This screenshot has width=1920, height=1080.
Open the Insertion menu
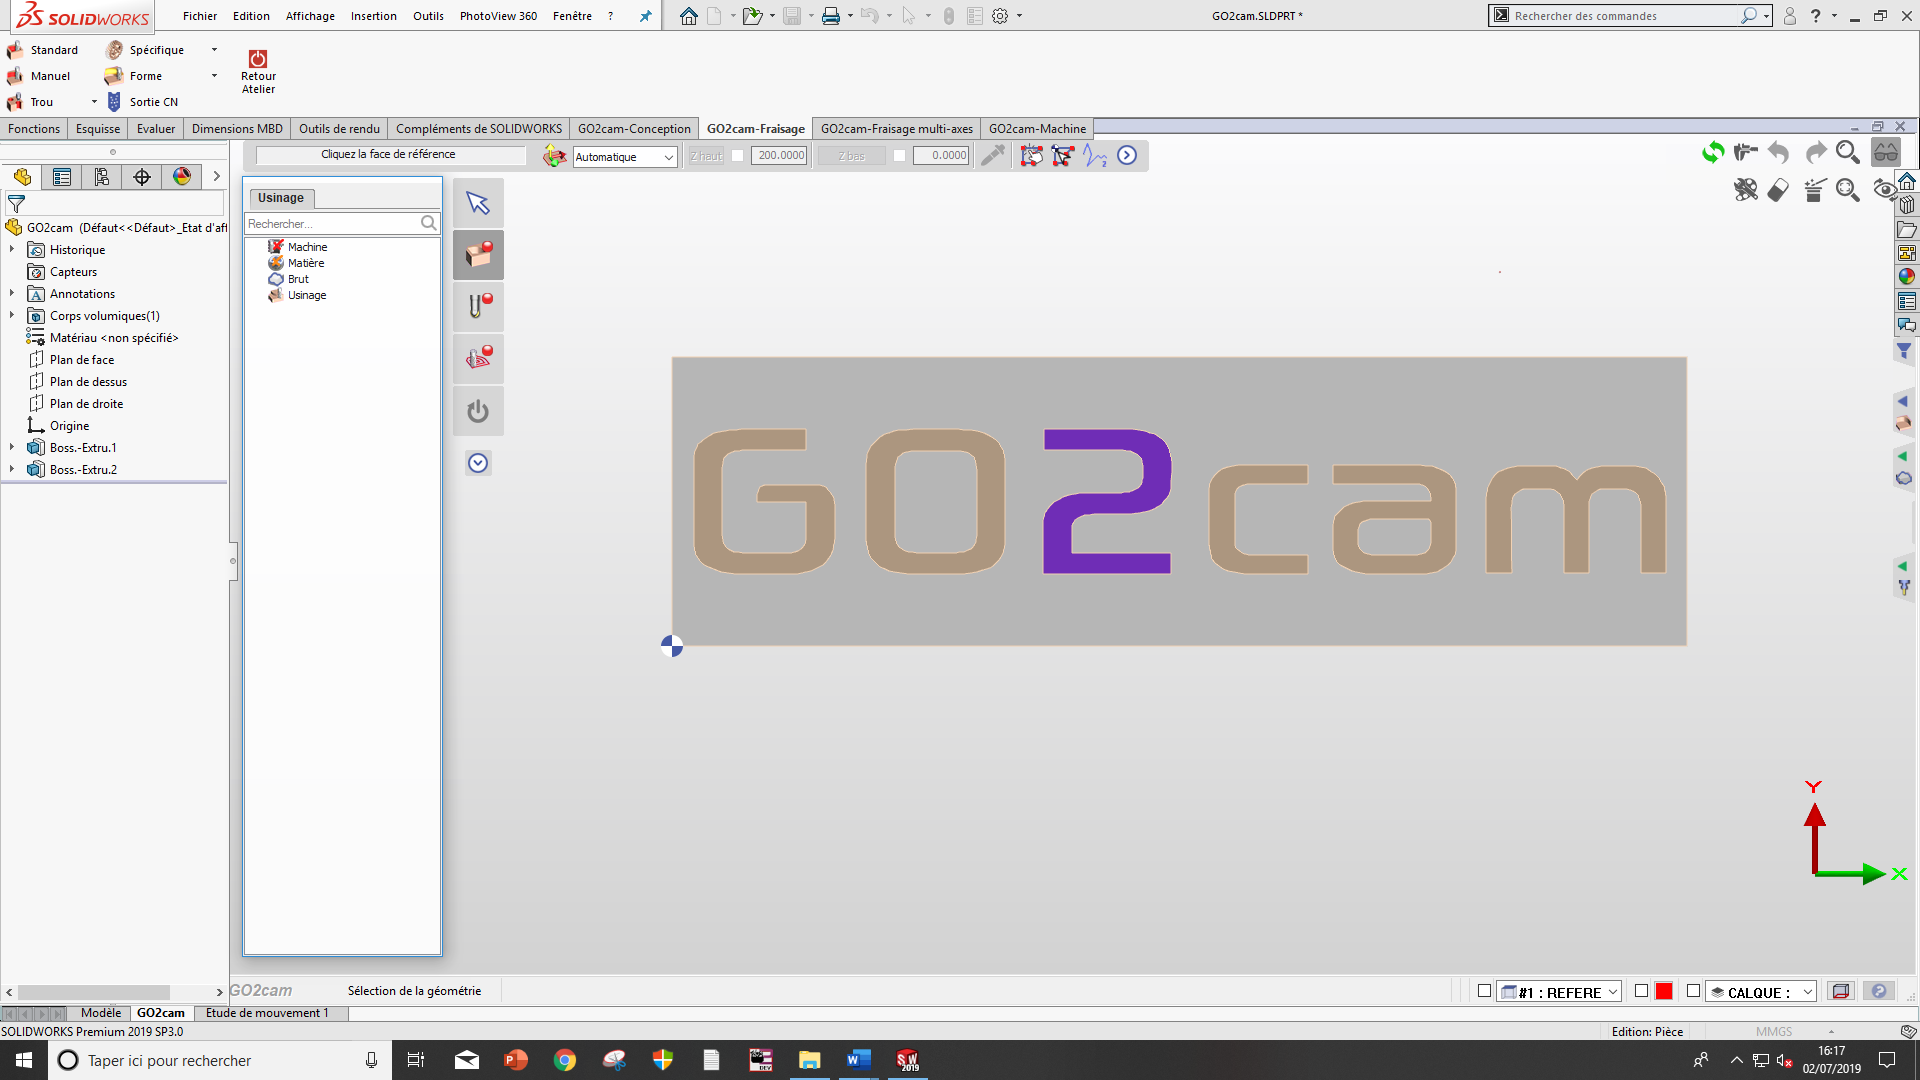click(373, 16)
